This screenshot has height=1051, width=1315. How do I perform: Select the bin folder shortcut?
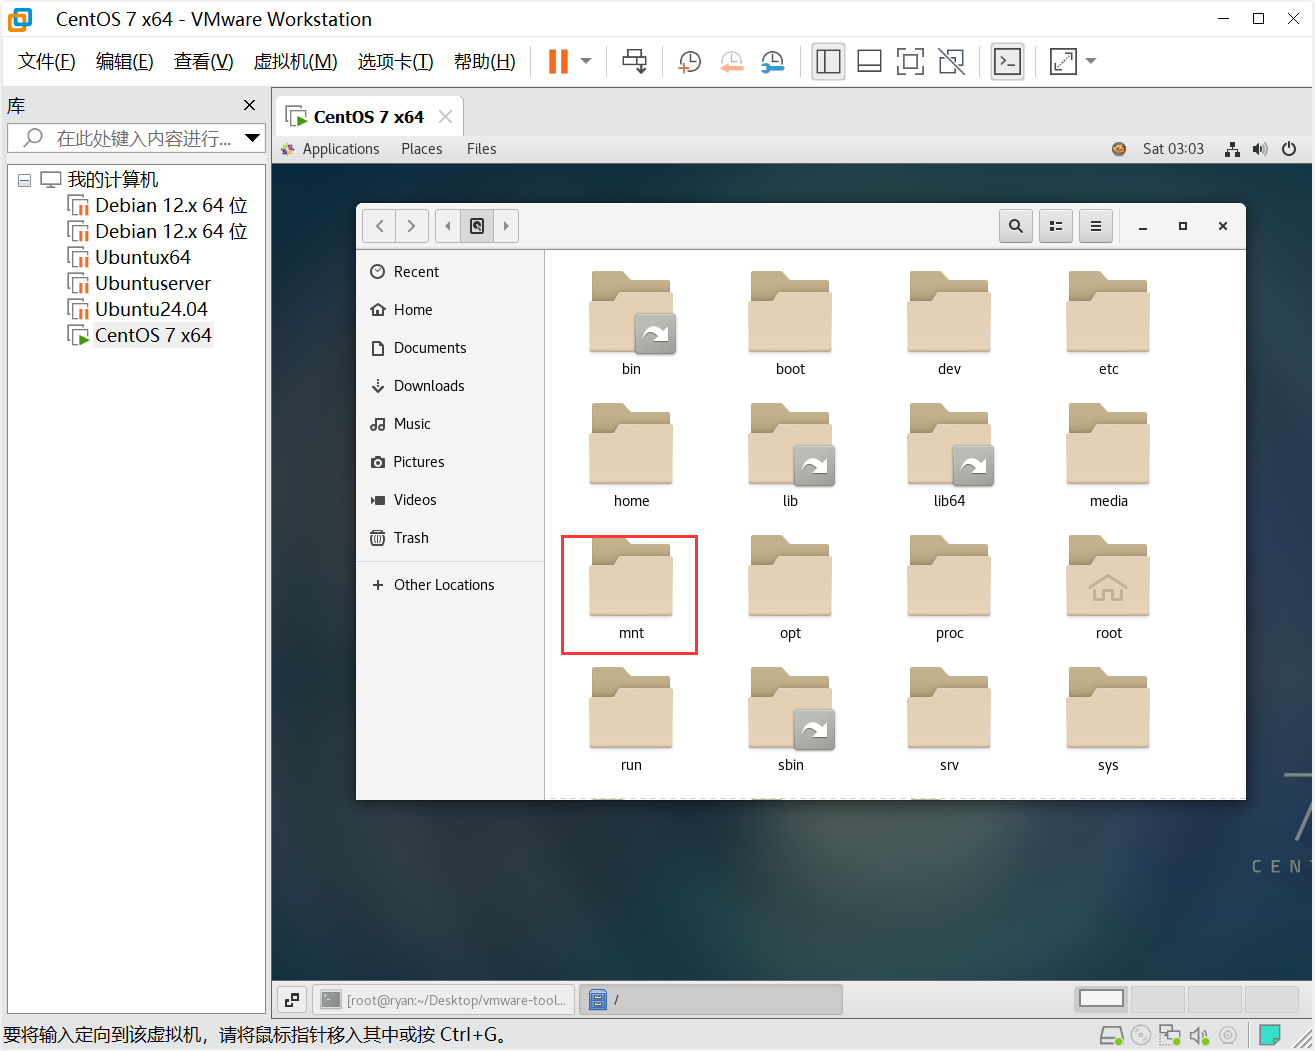[631, 324]
